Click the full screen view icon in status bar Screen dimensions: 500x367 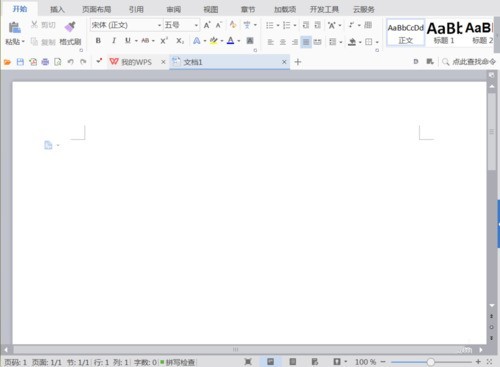(248, 362)
